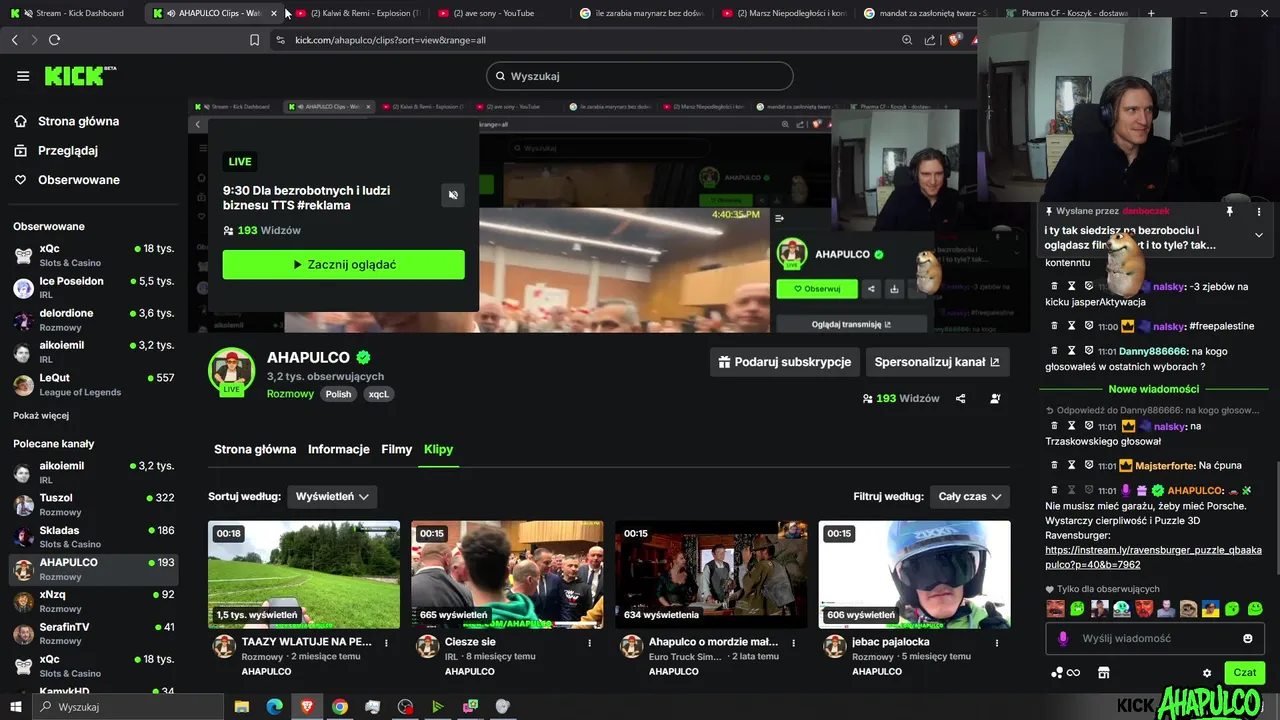Ban Majsterforte using the shield icon
This screenshot has width=1280, height=720.
tap(1089, 465)
